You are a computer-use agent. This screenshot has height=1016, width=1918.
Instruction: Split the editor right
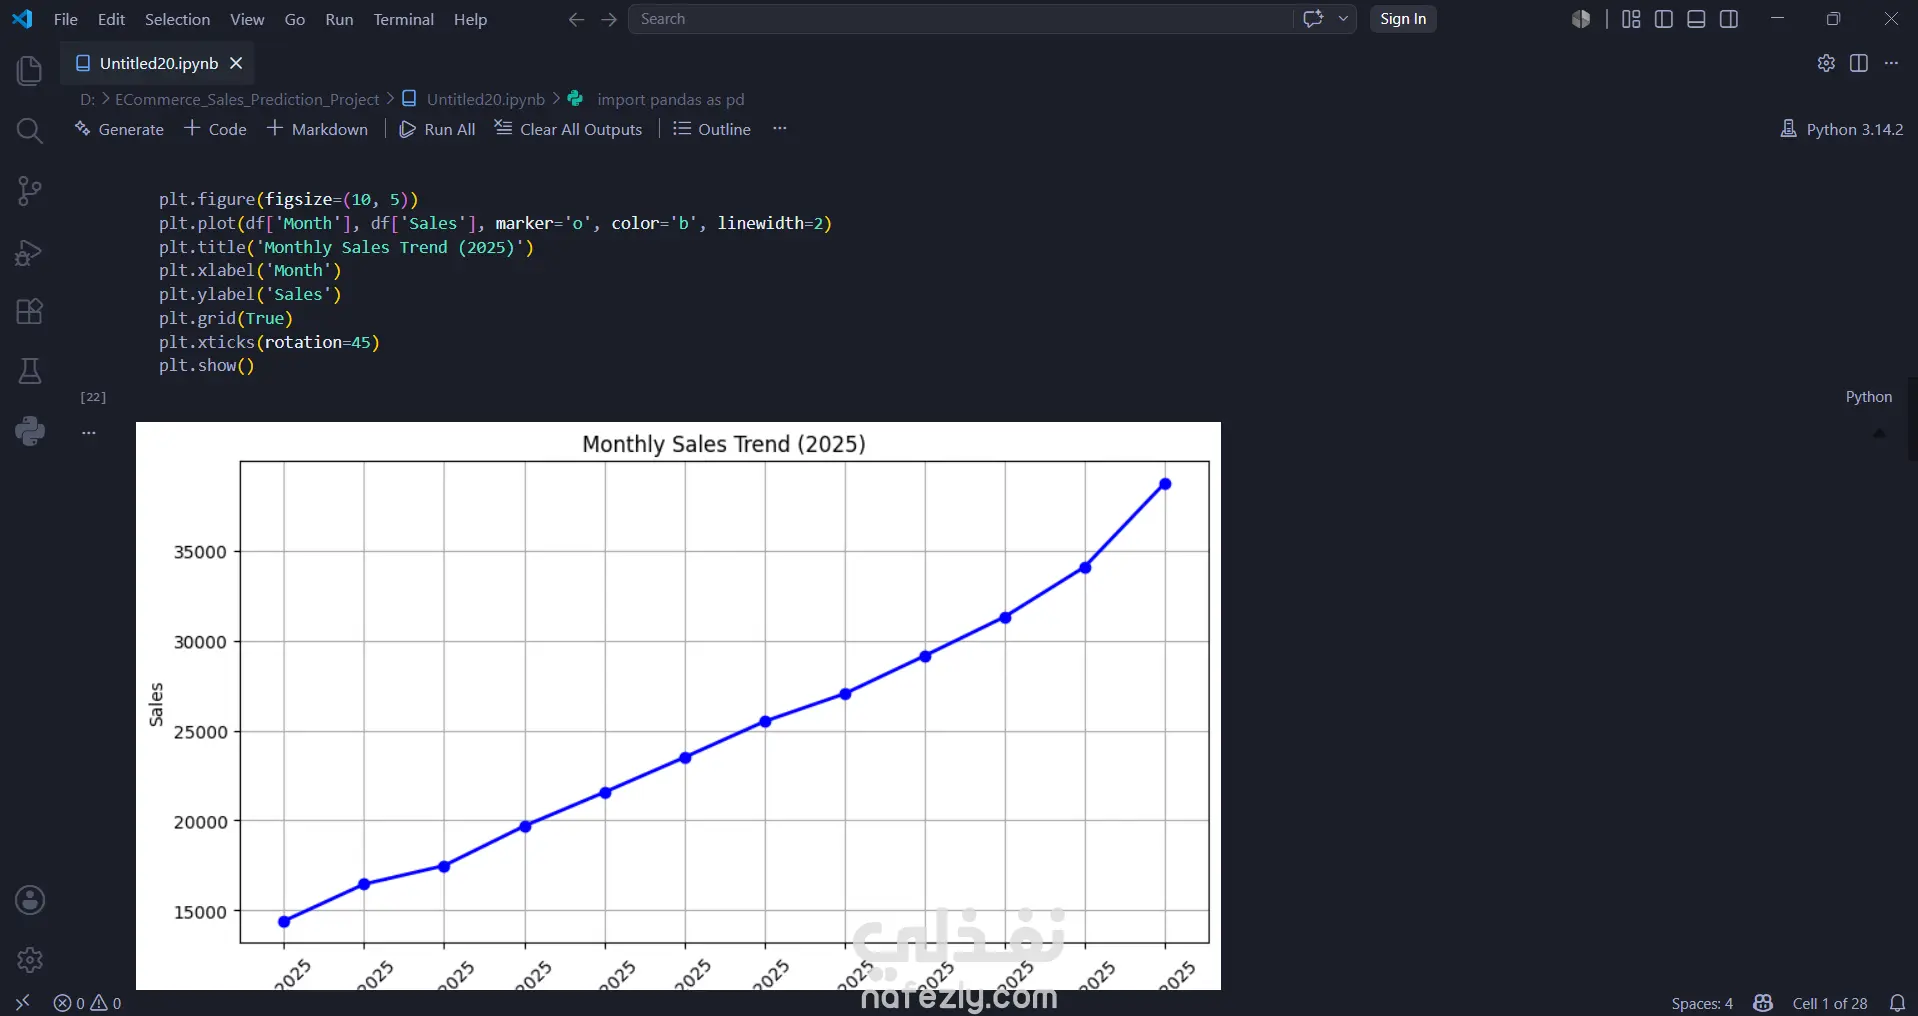tap(1859, 63)
